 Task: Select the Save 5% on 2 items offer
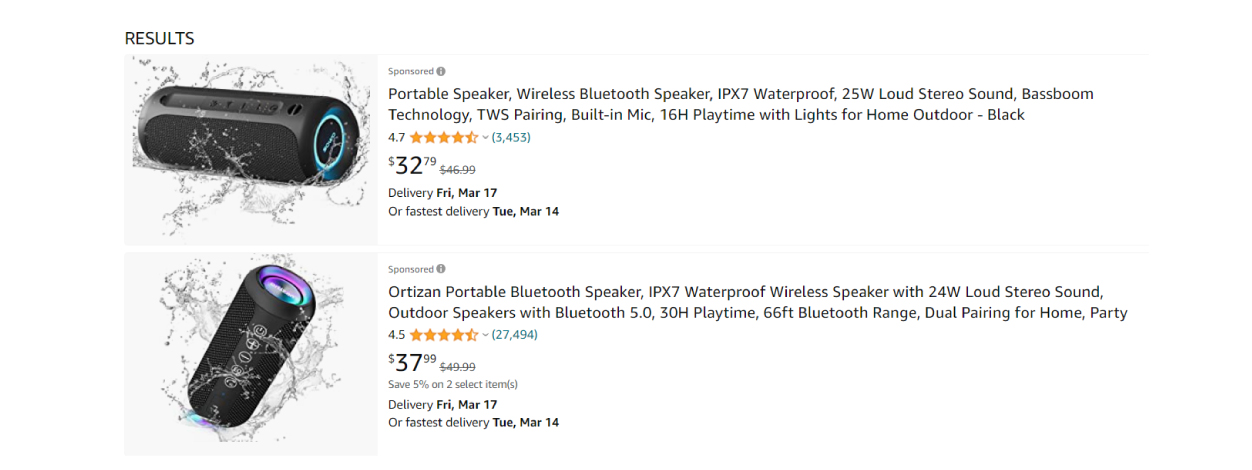[x=452, y=385]
